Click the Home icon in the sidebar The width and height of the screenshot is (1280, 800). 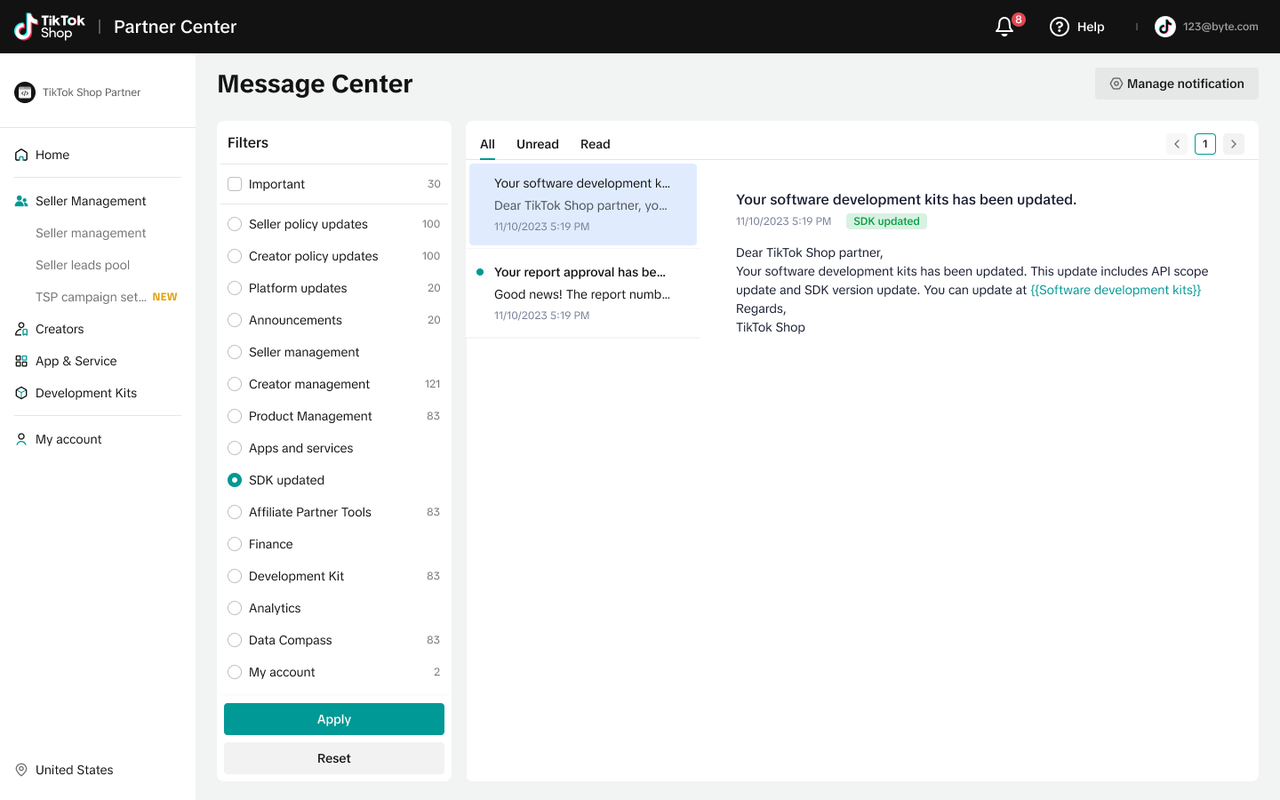[x=21, y=155]
